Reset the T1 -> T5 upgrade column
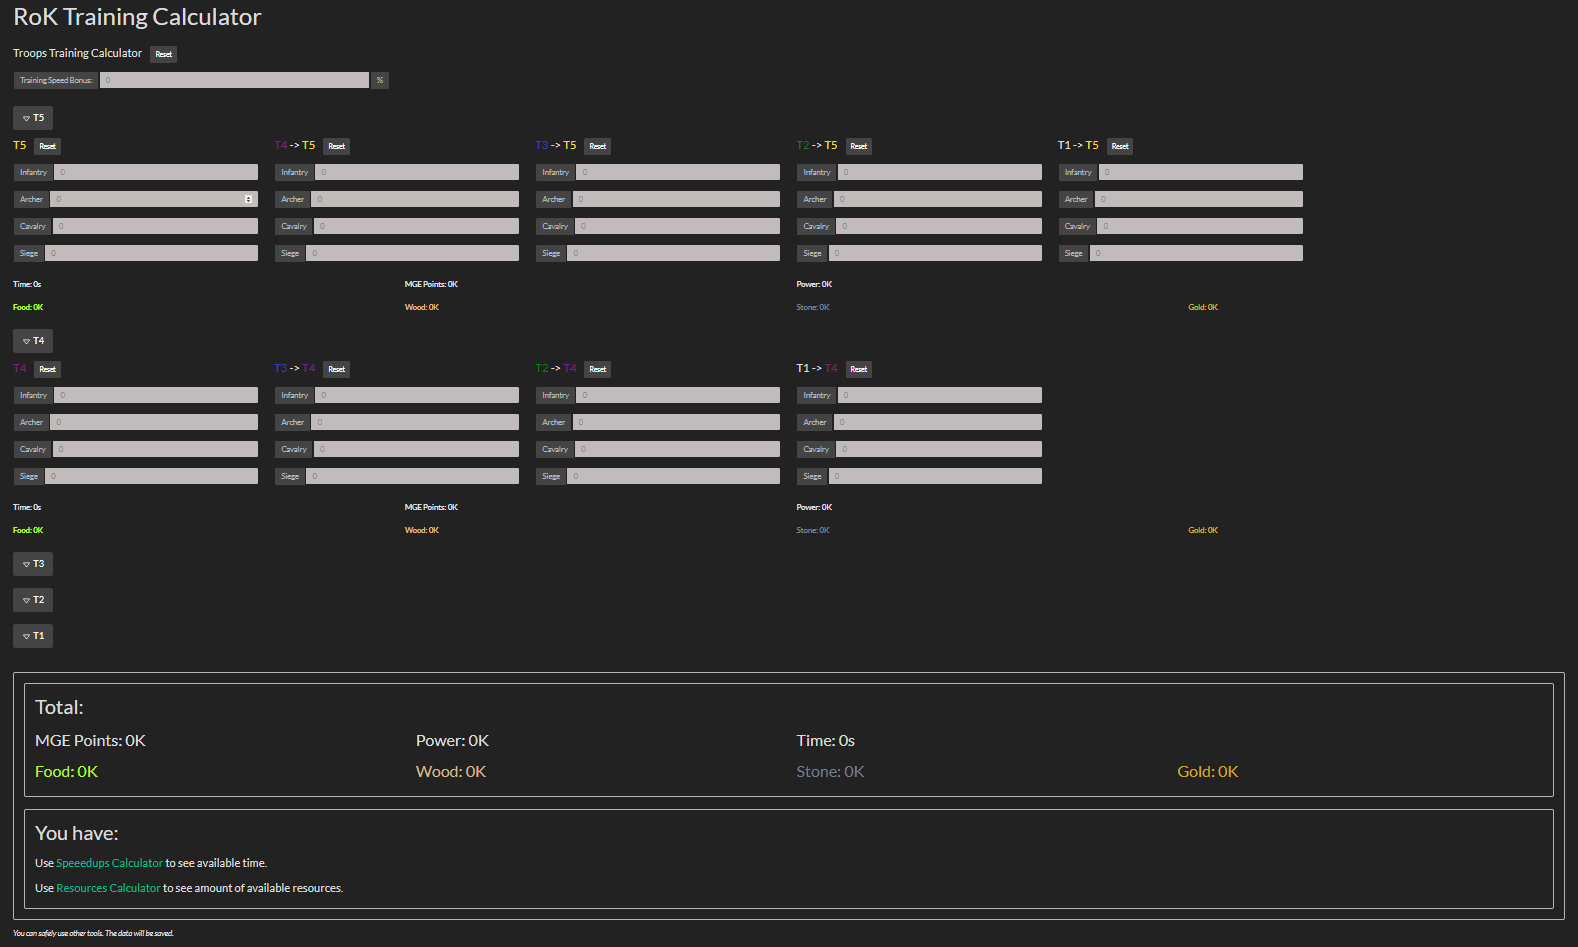This screenshot has height=947, width=1578. pos(1120,146)
